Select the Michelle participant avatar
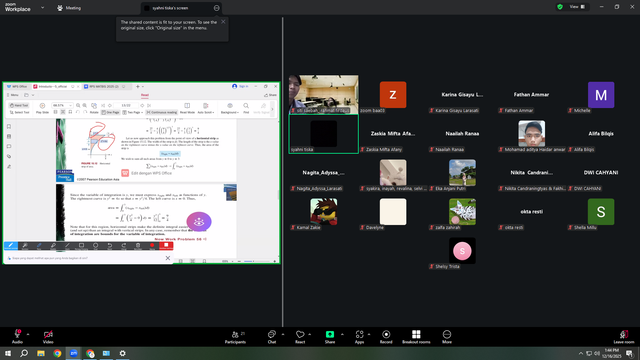 pyautogui.click(x=601, y=95)
